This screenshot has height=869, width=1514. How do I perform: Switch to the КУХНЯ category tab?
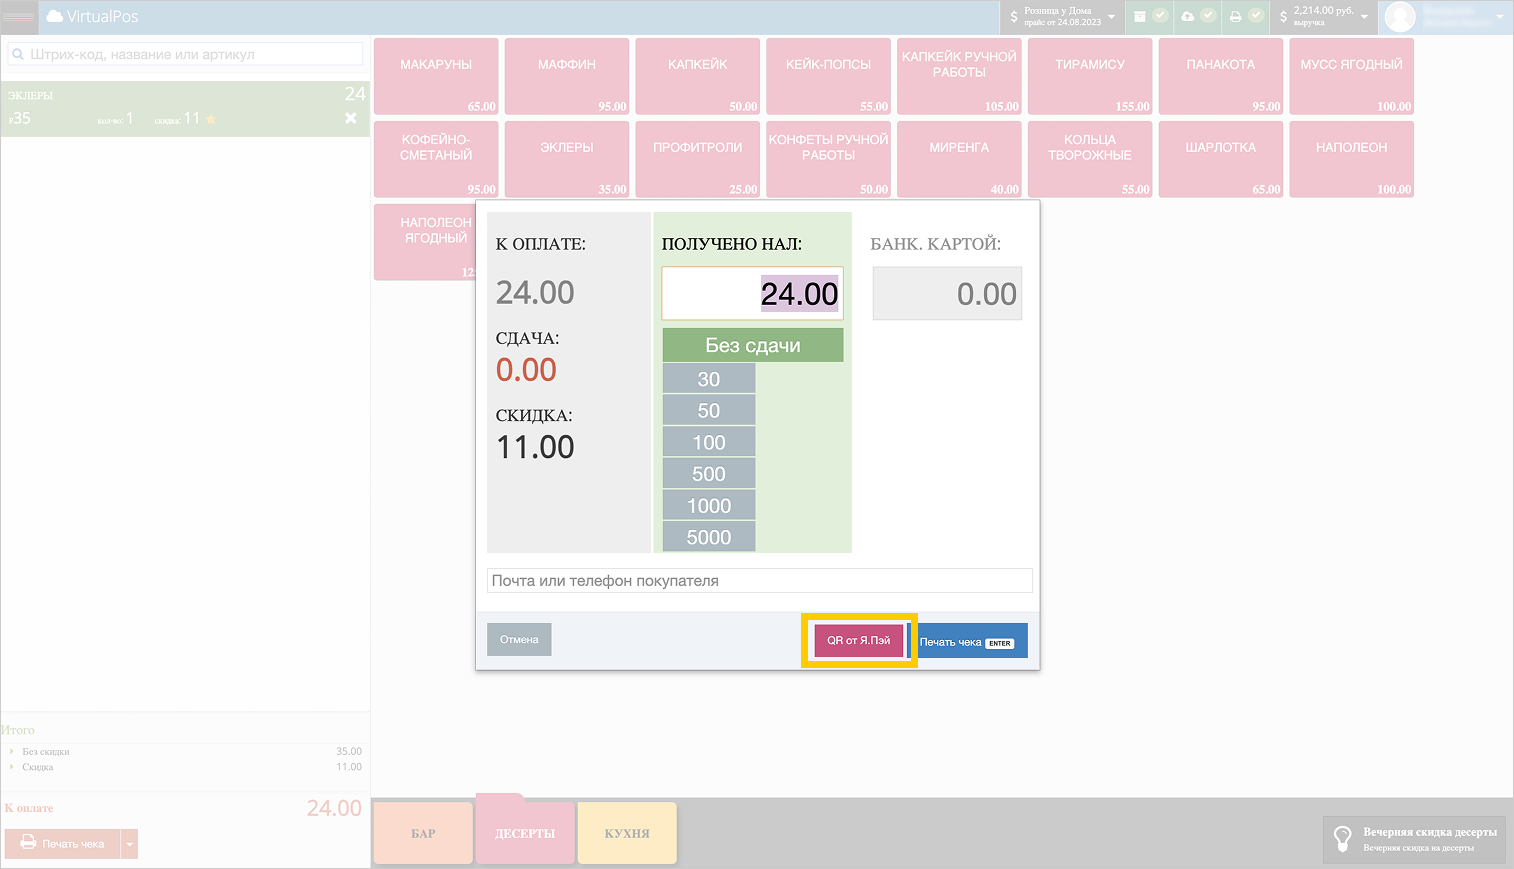627,833
